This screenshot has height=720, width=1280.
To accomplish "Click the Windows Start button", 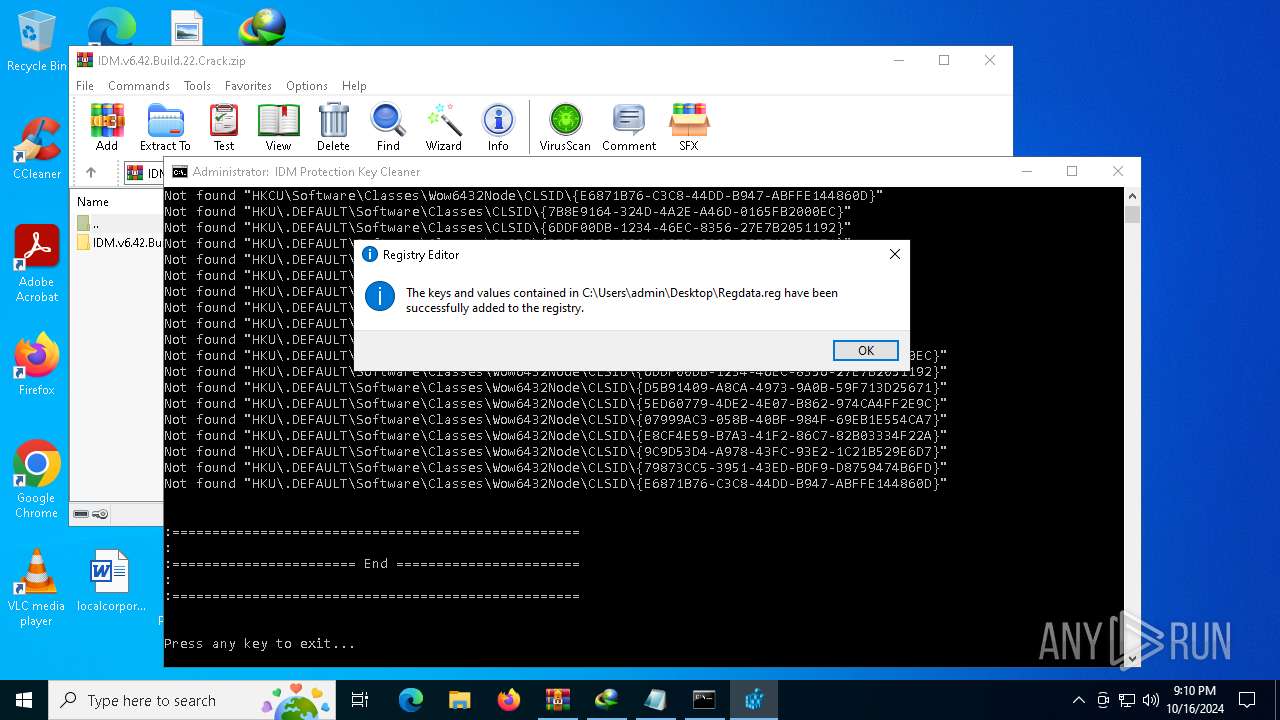I will (24, 700).
